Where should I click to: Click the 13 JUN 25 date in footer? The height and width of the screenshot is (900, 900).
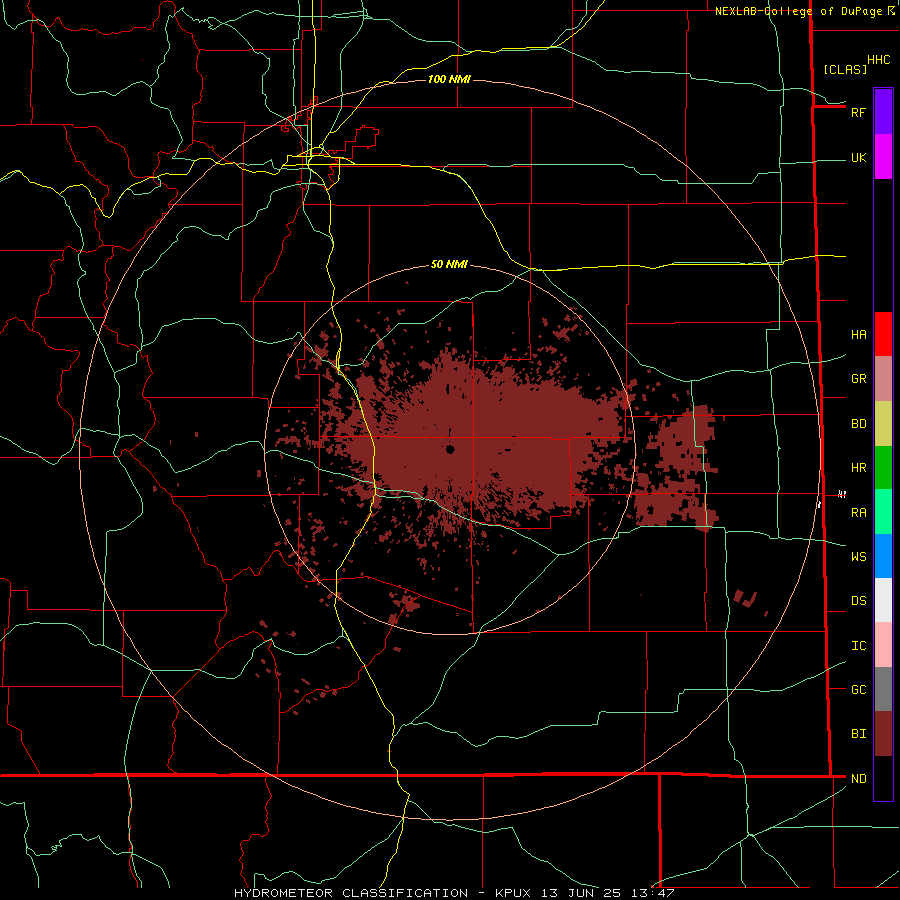click(581, 893)
